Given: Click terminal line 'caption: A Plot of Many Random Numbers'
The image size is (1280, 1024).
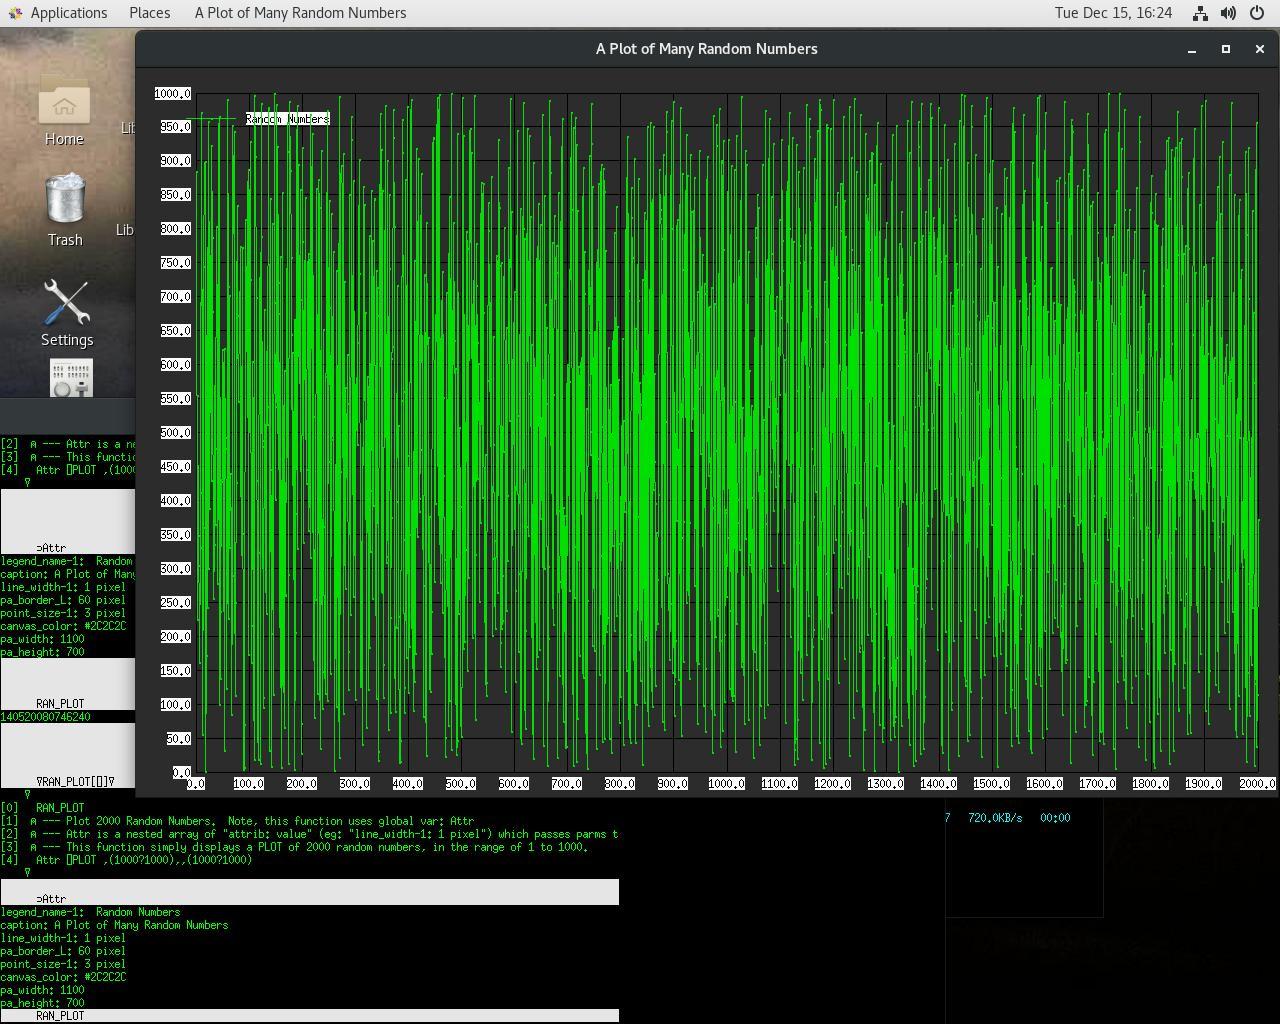Looking at the screenshot, I should tap(114, 925).
